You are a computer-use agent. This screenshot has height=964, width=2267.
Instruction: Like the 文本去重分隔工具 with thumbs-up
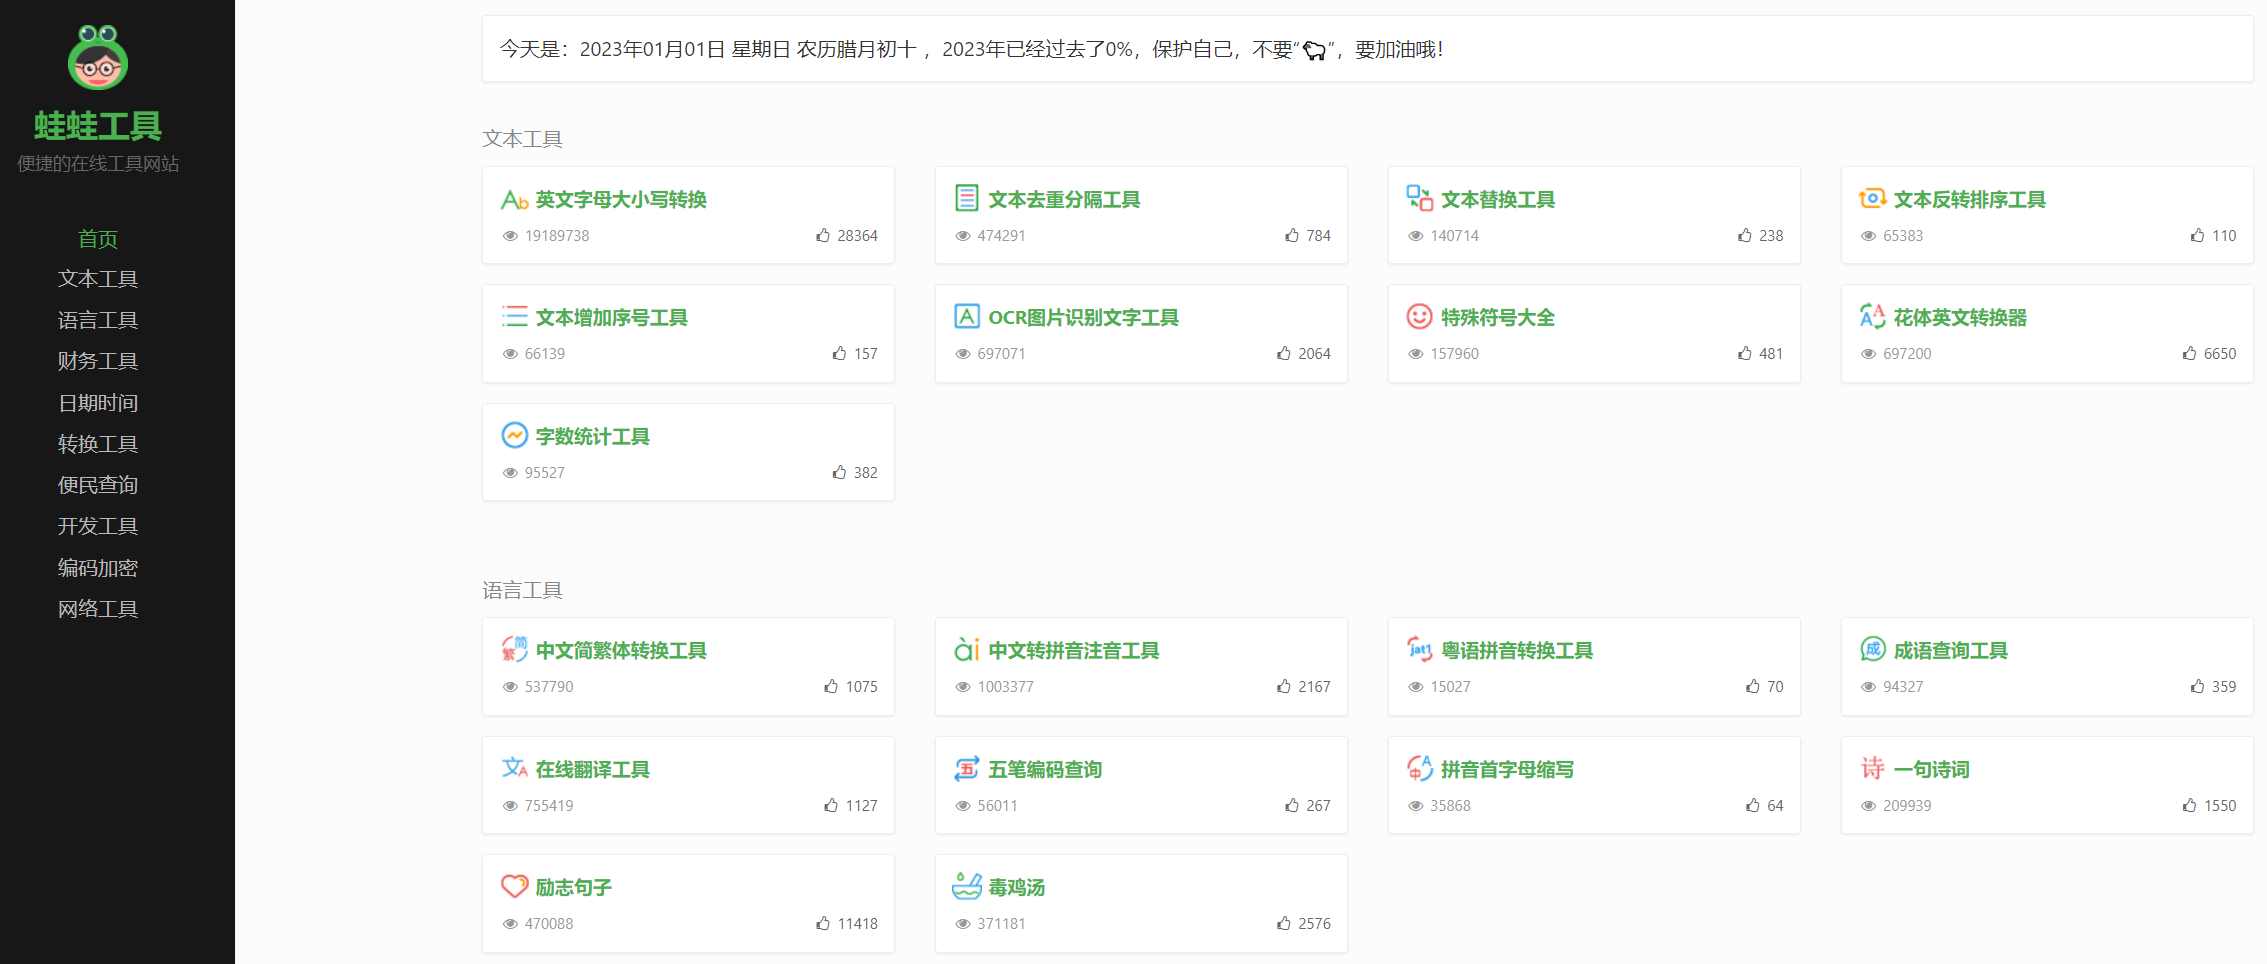coord(1292,236)
